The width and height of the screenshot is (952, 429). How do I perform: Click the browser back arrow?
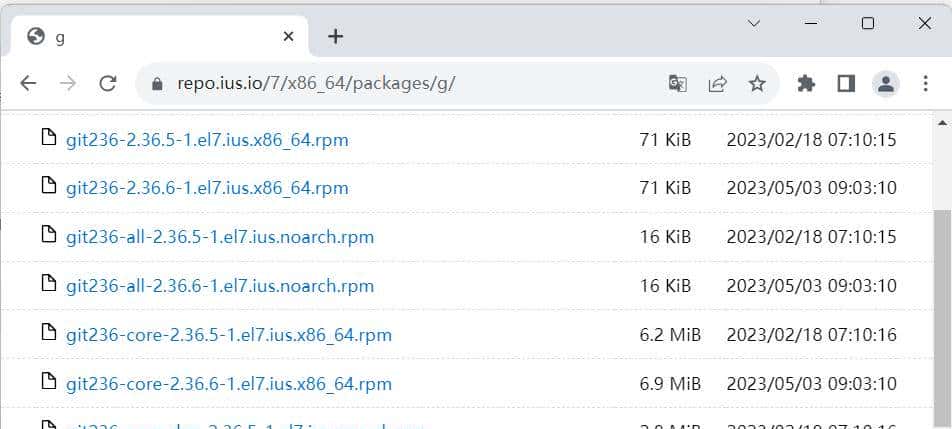tap(28, 84)
